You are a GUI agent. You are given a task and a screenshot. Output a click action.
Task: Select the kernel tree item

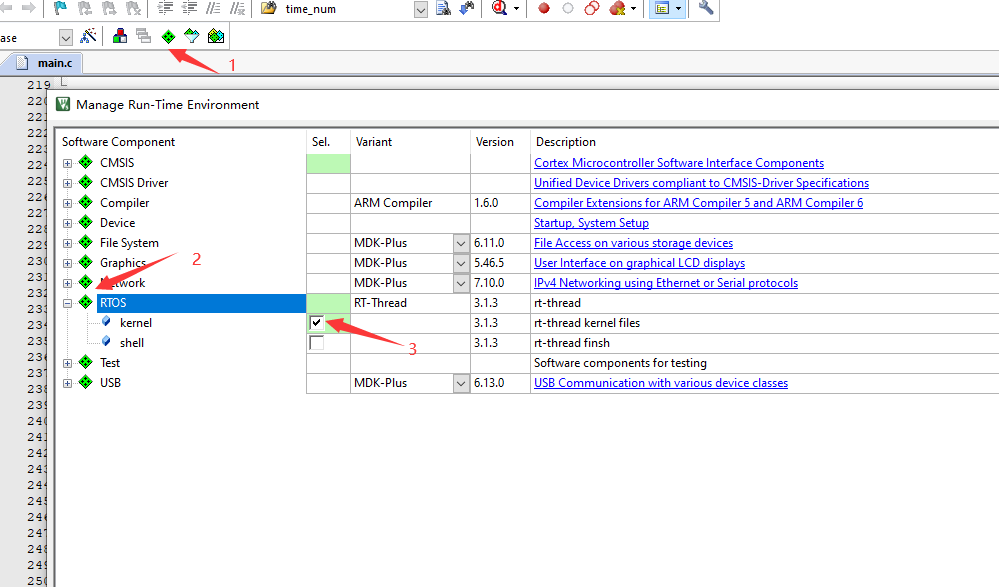[x=135, y=323]
